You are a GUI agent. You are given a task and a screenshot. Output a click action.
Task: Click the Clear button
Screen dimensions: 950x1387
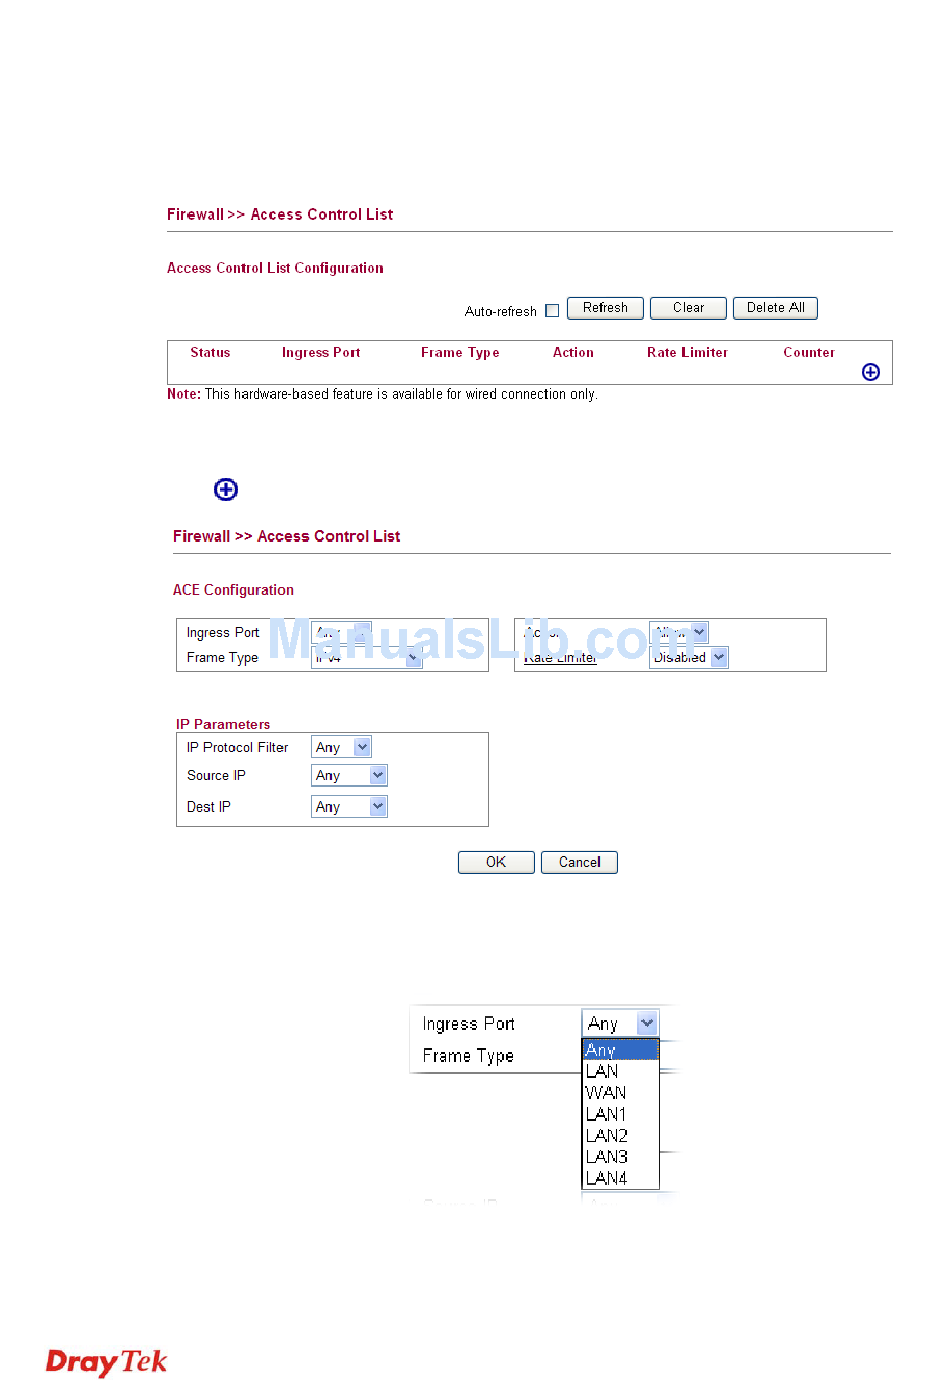coord(688,308)
